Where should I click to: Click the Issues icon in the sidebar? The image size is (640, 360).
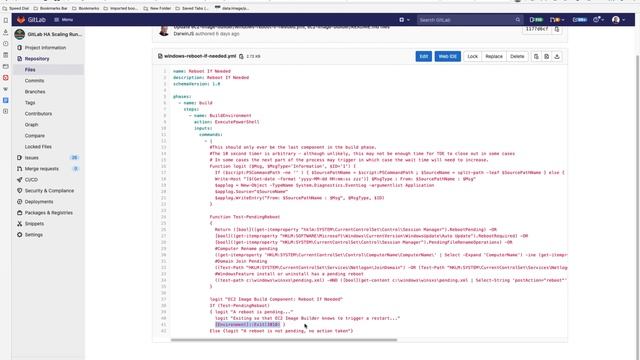19,158
